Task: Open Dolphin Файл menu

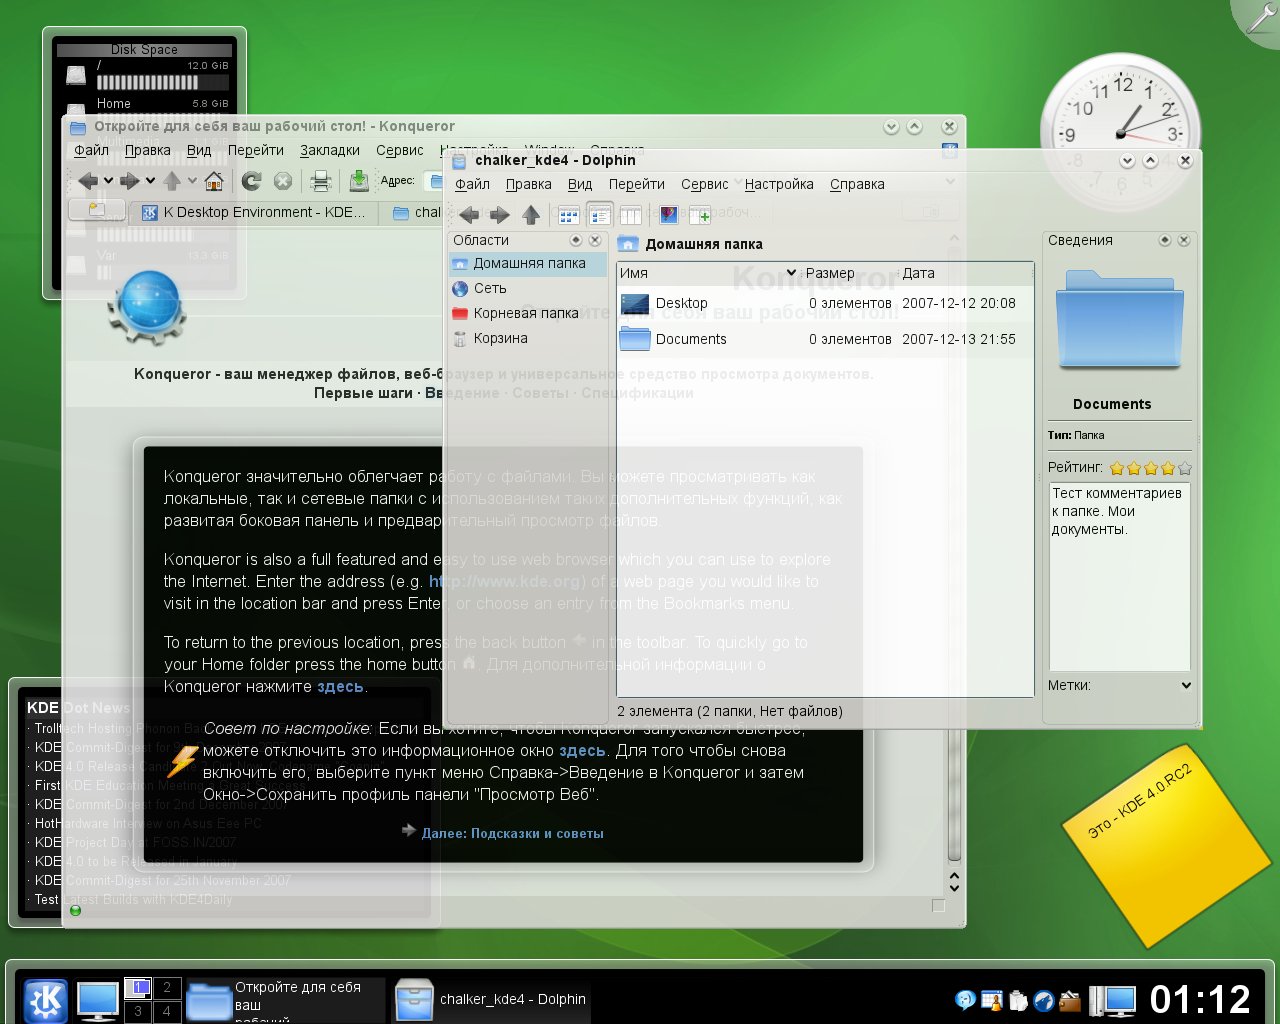Action: [472, 184]
